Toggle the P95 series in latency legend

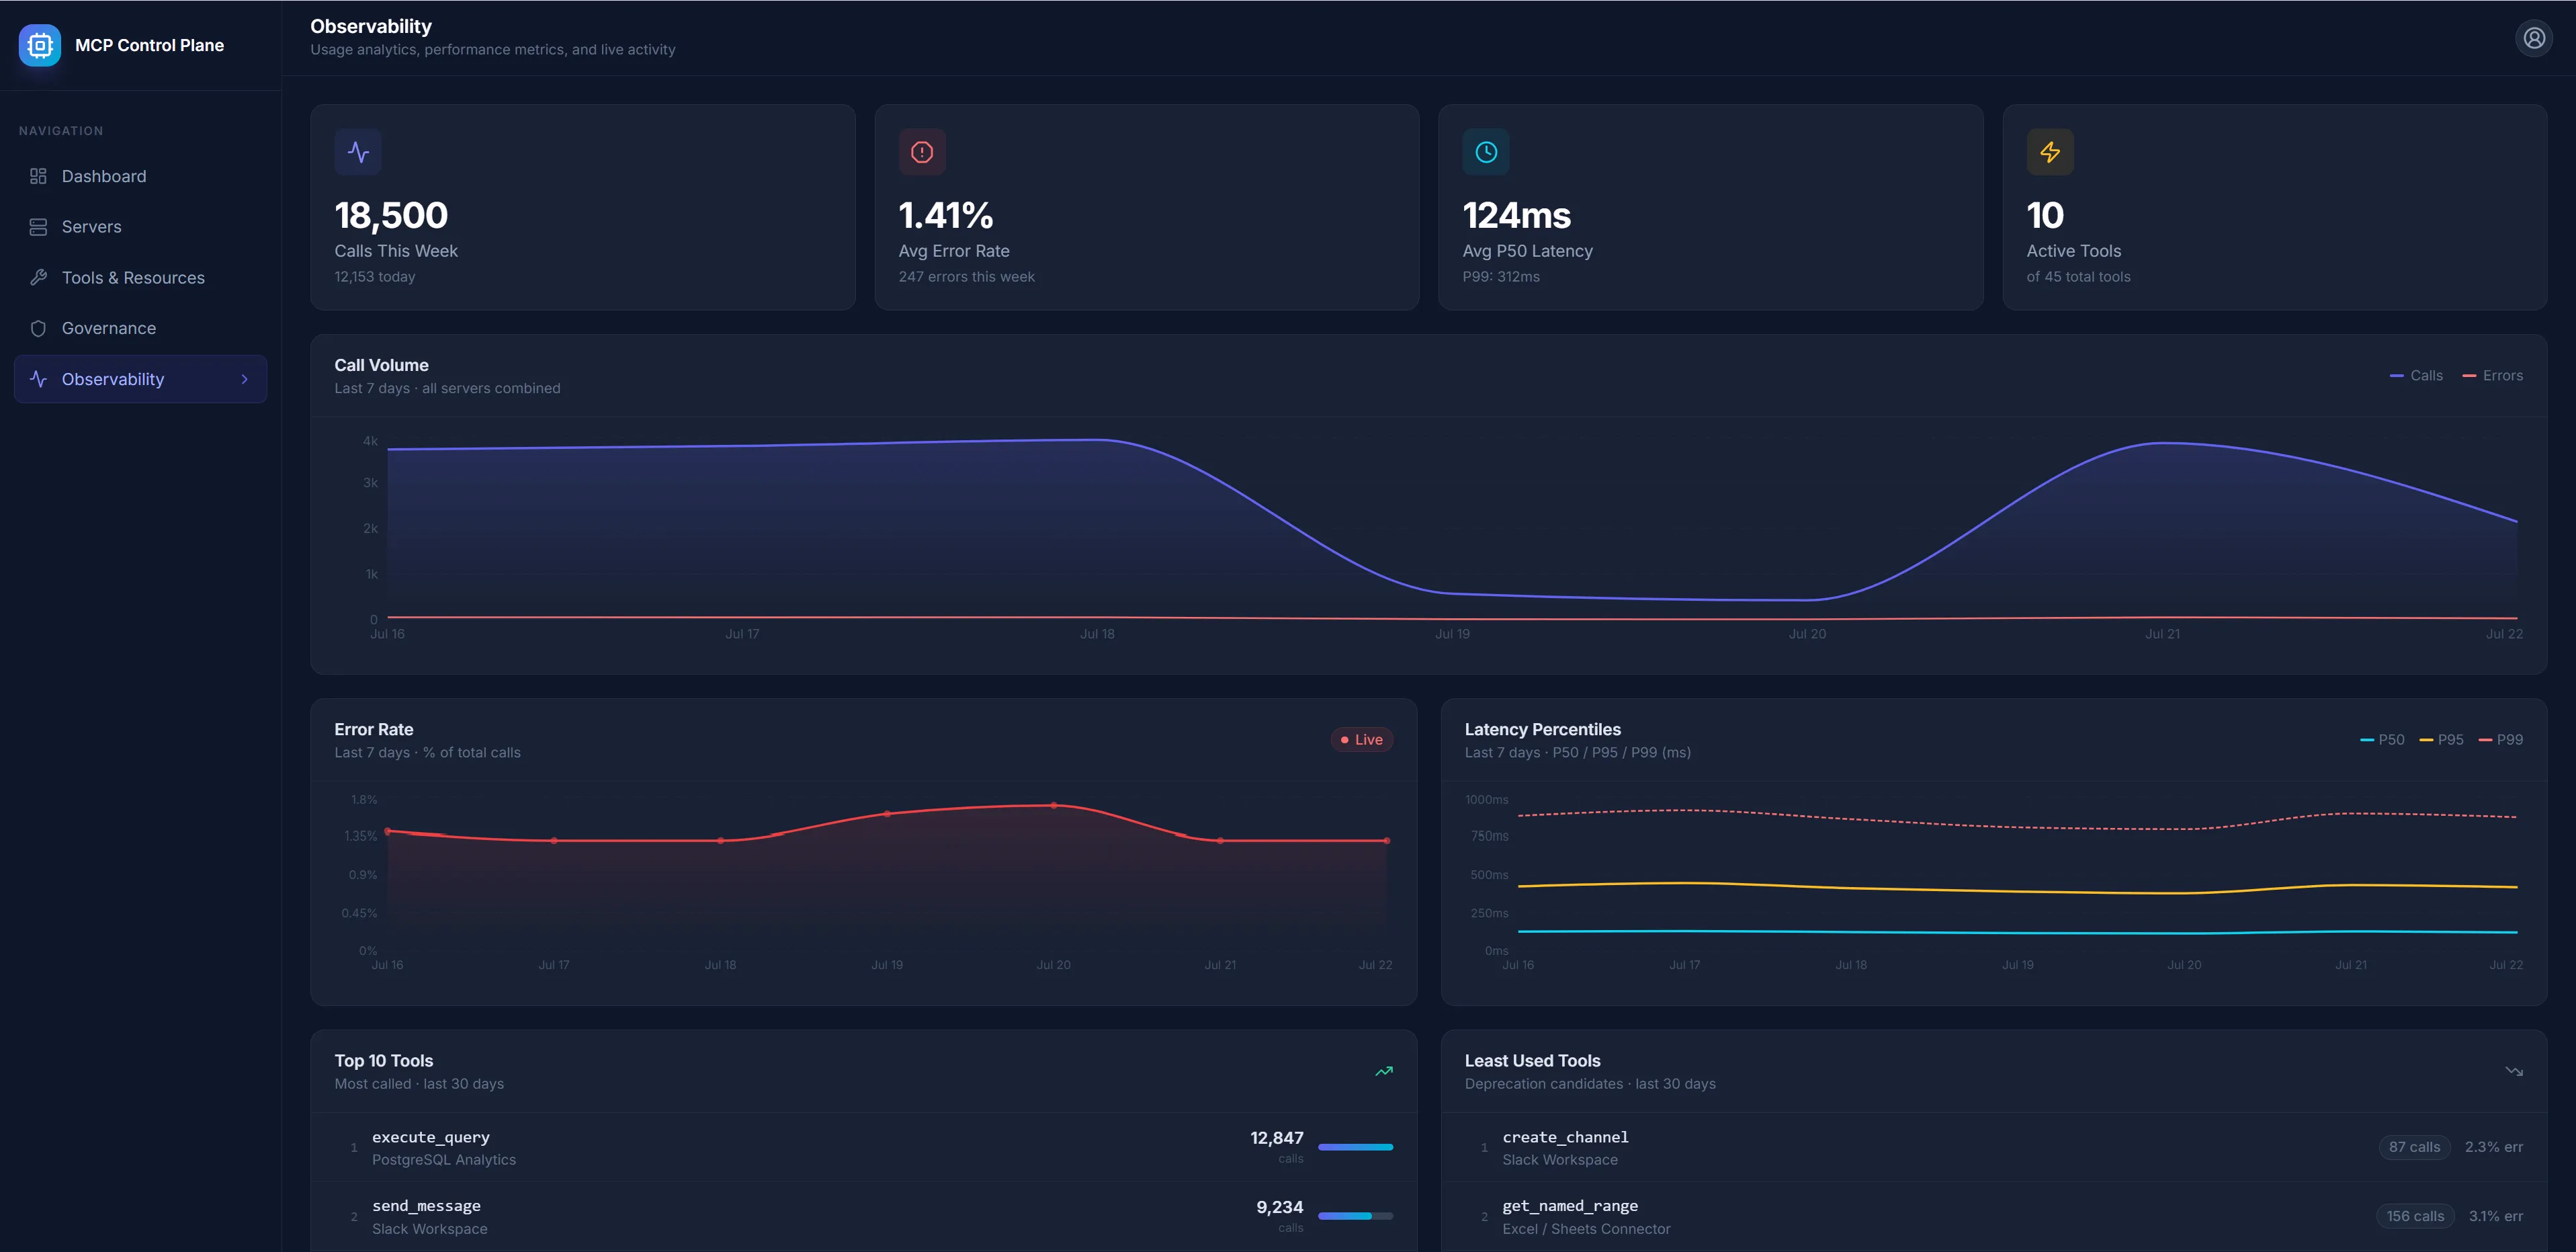pos(2441,740)
